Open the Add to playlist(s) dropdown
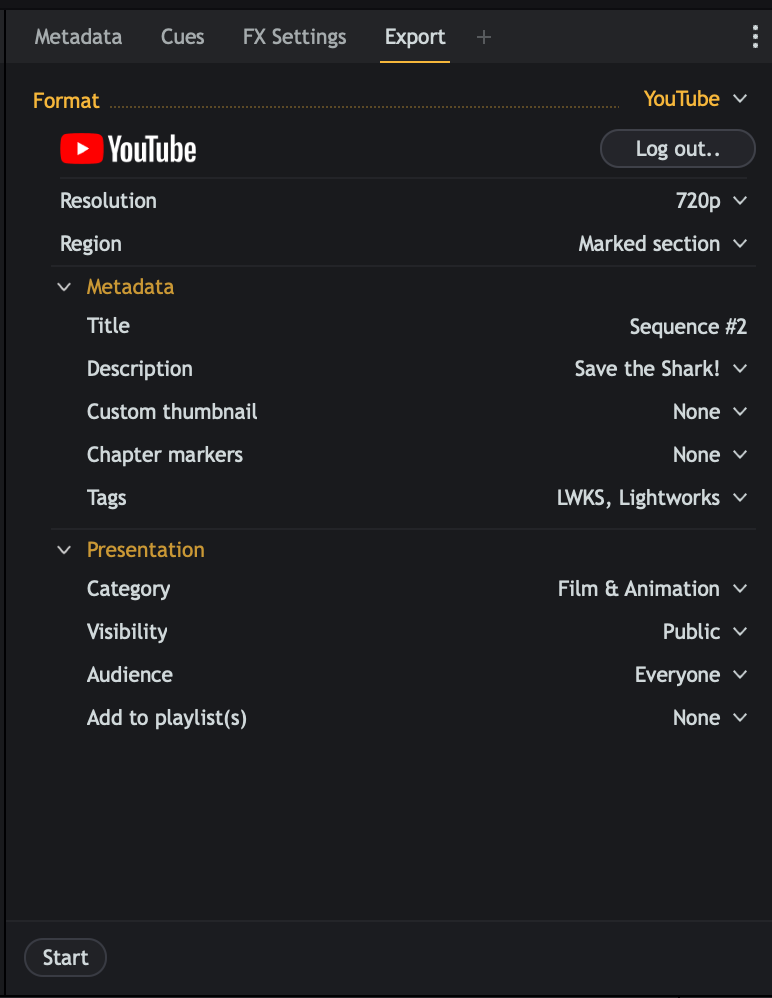Screen dimensions: 772x998 tap(710, 718)
